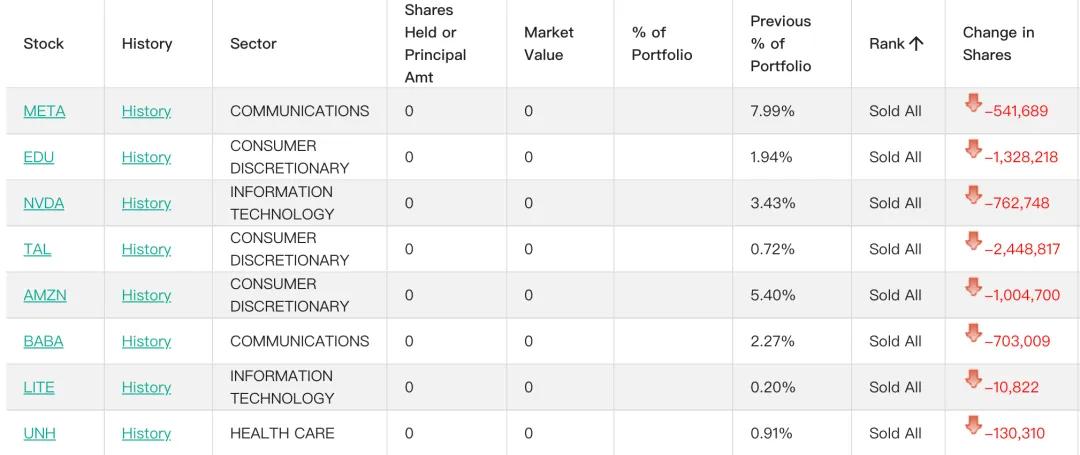Sort by the Rank column header arrow
This screenshot has width=1080, height=455.
tap(915, 43)
